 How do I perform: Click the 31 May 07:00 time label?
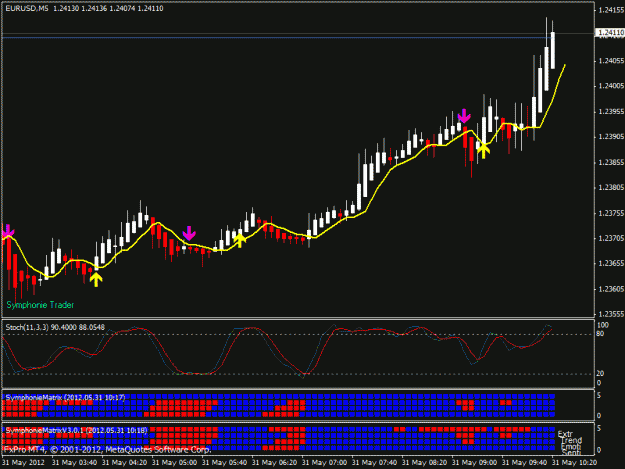click(x=324, y=463)
